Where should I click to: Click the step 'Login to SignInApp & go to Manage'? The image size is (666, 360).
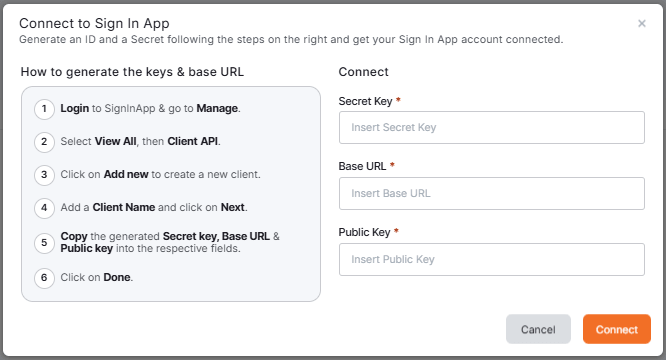[150, 109]
